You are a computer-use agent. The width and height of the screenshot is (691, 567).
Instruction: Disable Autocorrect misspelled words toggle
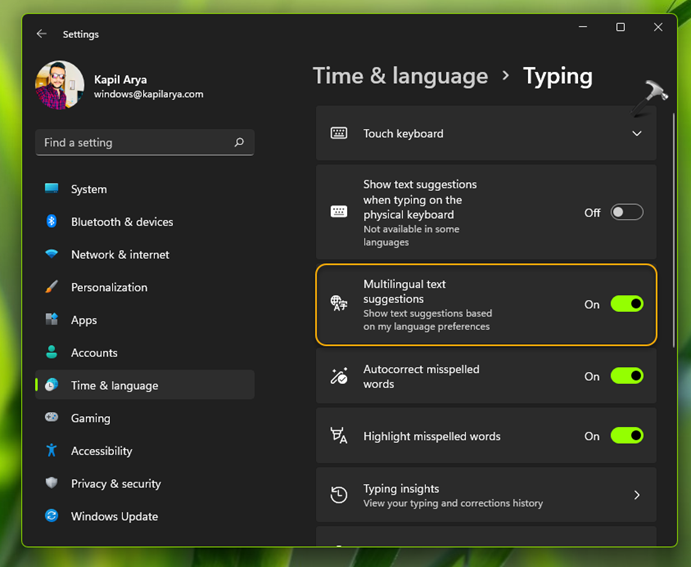627,376
